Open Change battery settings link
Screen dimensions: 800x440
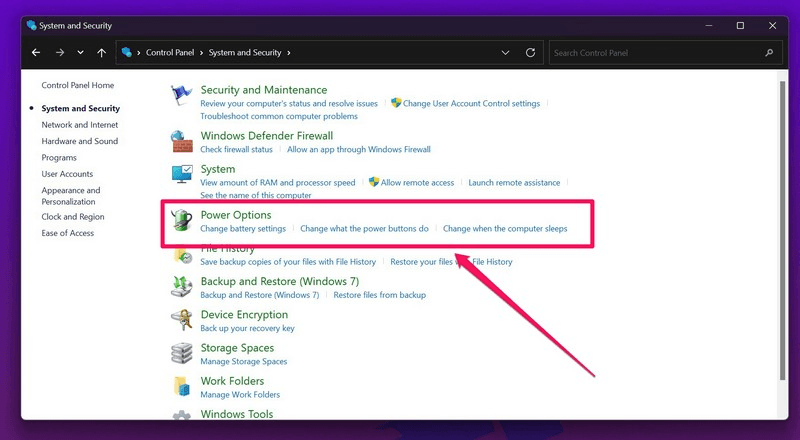[243, 229]
